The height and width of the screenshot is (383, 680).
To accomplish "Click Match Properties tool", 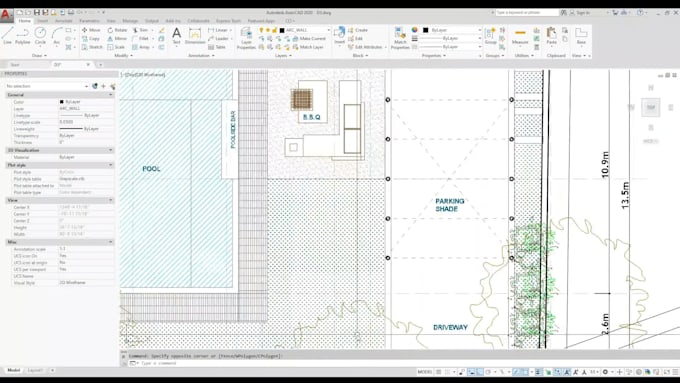I will tap(399, 38).
